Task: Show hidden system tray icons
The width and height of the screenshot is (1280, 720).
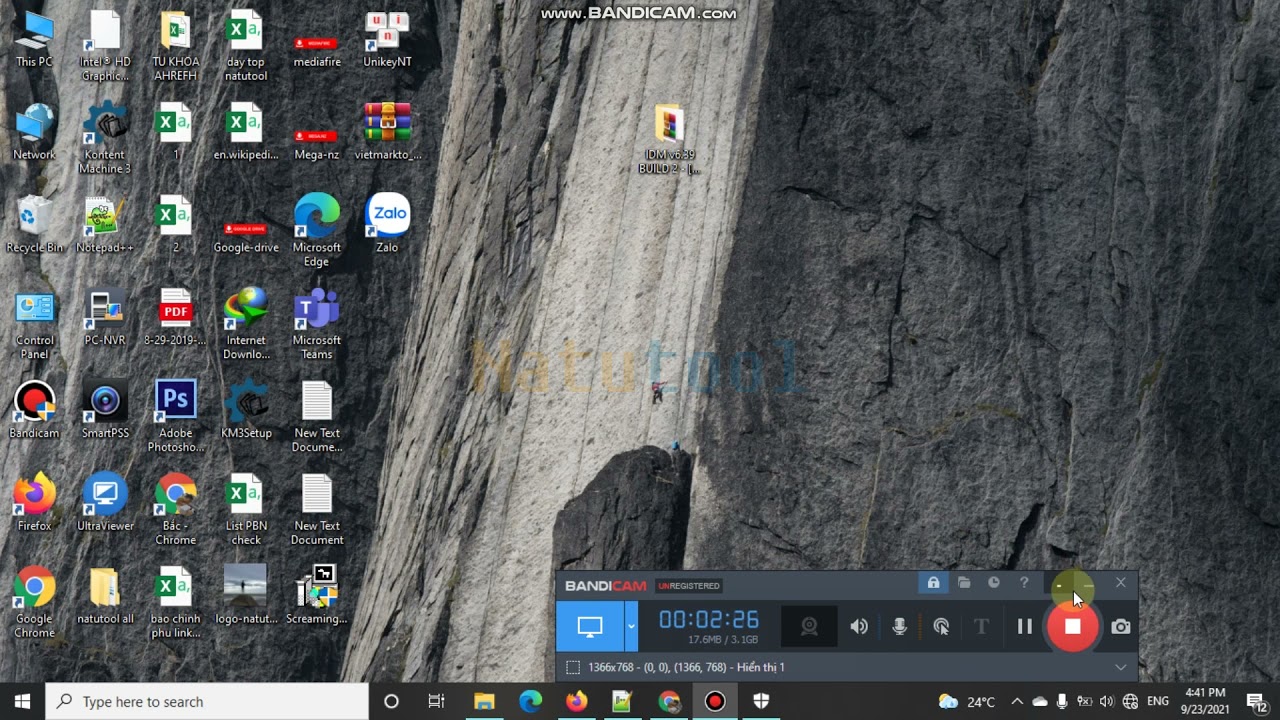Action: 1017,702
